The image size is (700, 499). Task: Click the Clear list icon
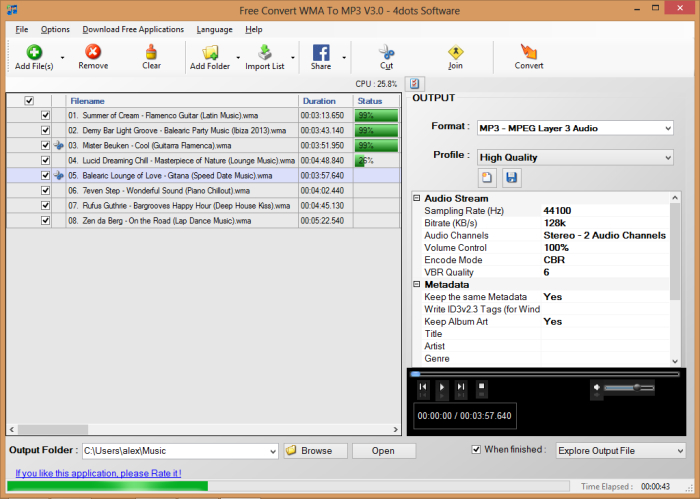[151, 52]
